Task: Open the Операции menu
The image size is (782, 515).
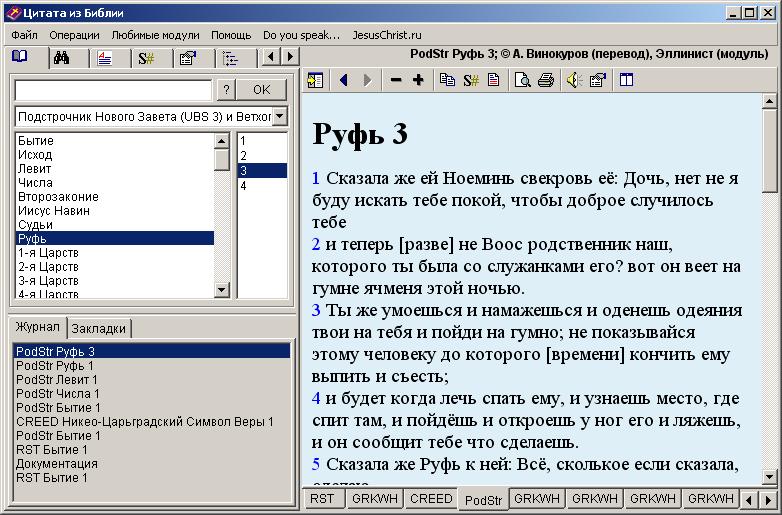Action: 74,34
